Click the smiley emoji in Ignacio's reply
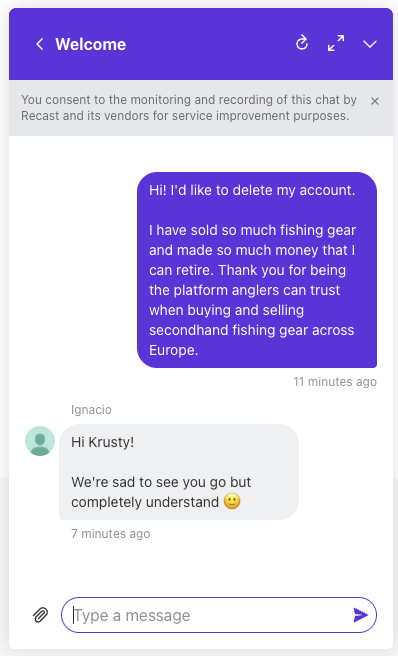This screenshot has width=398, height=656. pyautogui.click(x=232, y=501)
